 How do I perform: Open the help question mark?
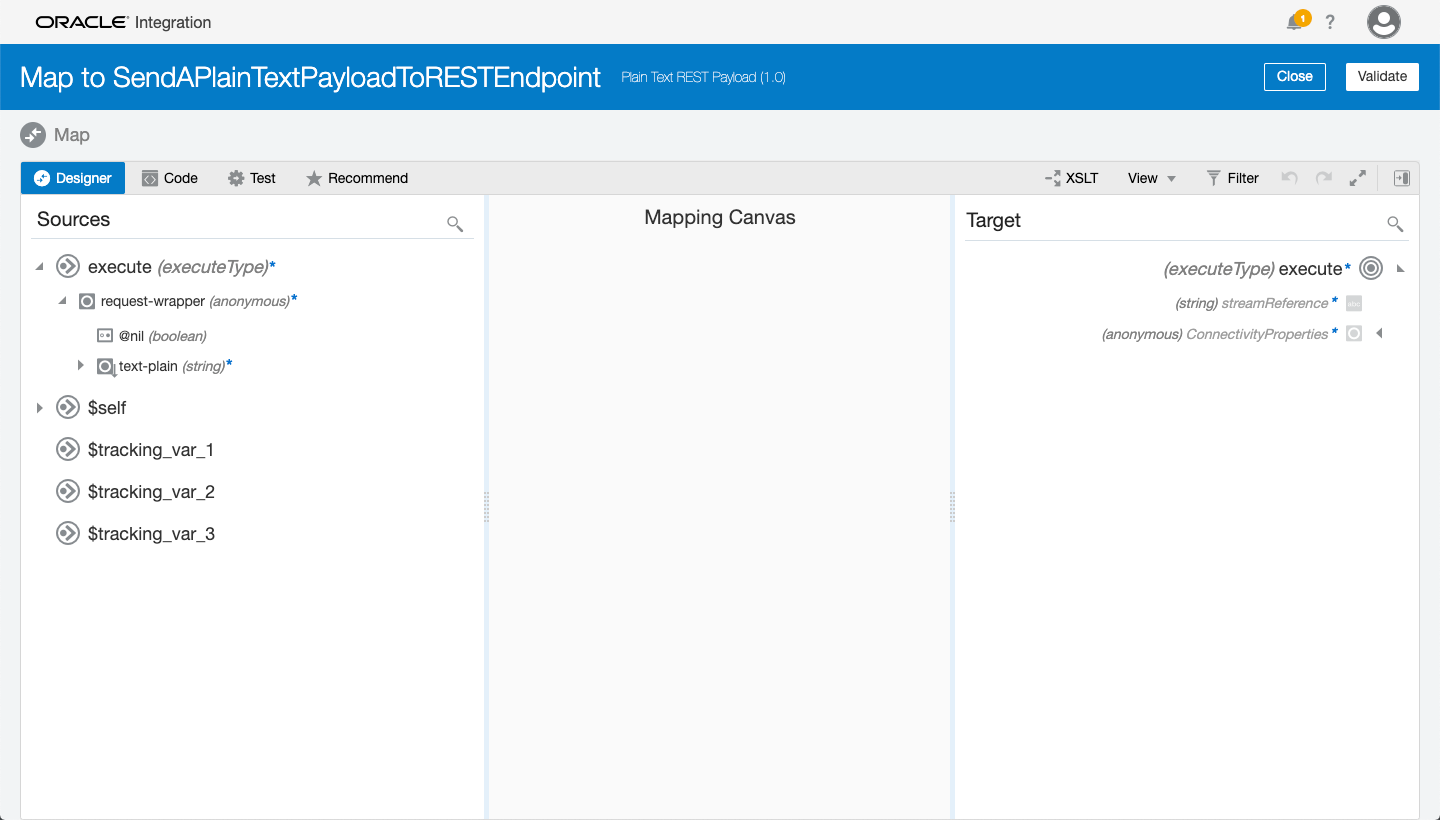pos(1330,22)
